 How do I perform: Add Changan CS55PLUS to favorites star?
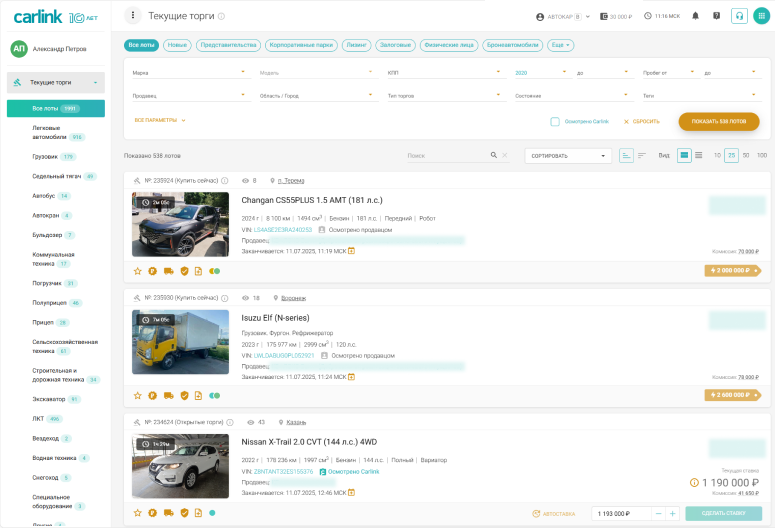click(138, 271)
